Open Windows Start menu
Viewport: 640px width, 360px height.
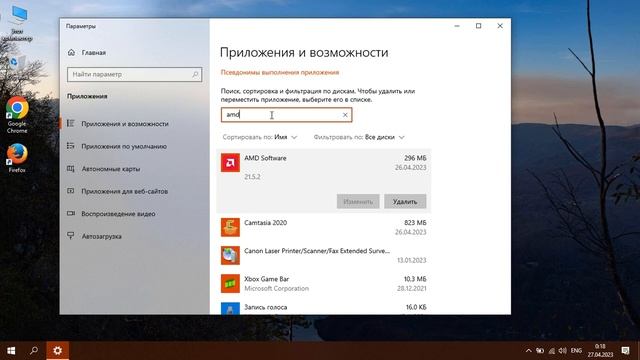pyautogui.click(x=11, y=351)
